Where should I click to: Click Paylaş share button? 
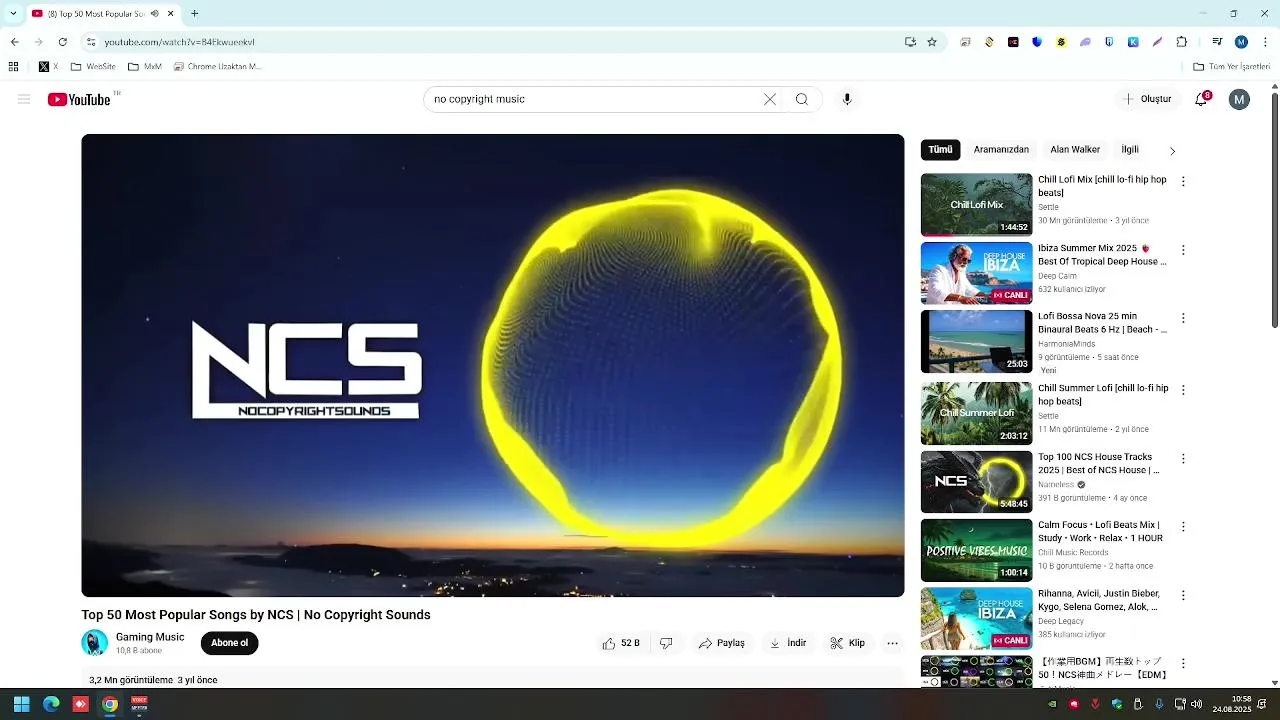point(722,643)
